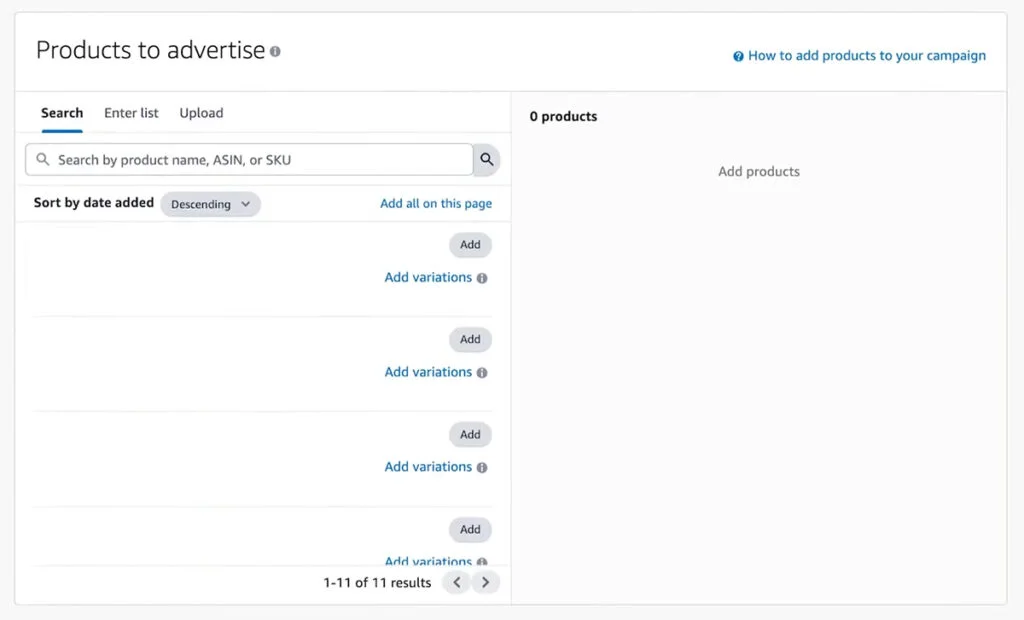Screen dimensions: 1024x620
Task: Go to next page with the right arrow
Action: [486, 582]
